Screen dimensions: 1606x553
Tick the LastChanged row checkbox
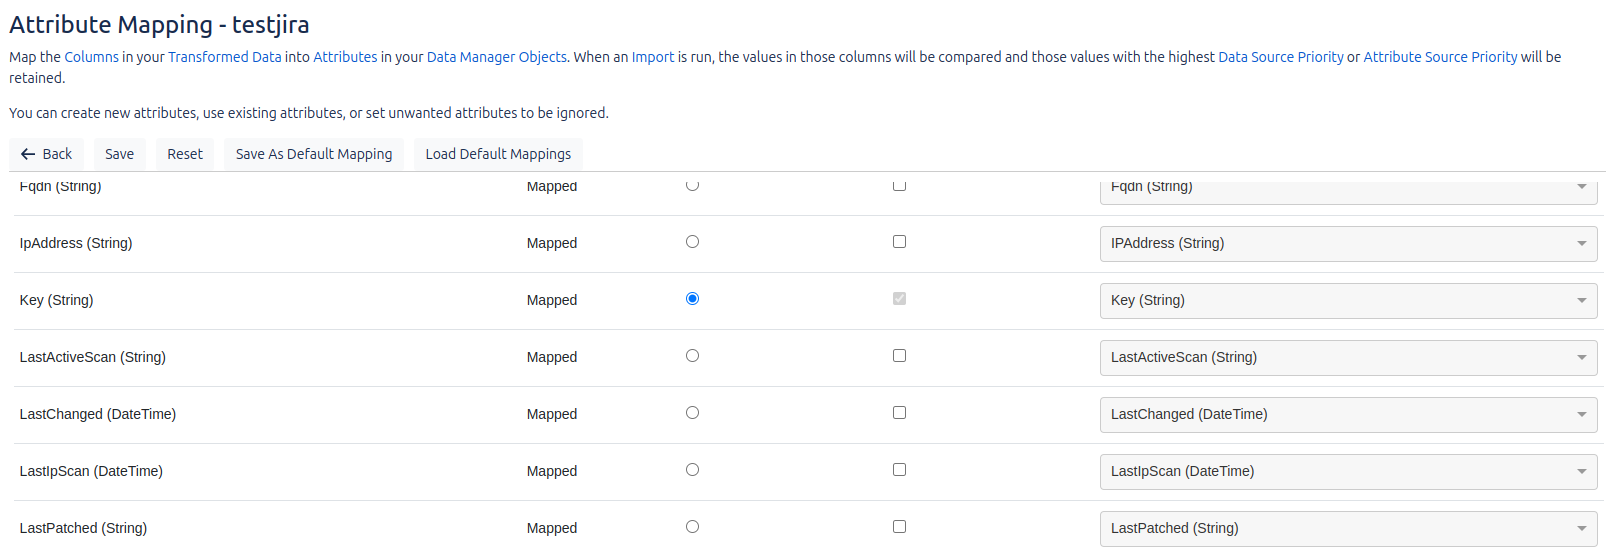[x=899, y=413]
